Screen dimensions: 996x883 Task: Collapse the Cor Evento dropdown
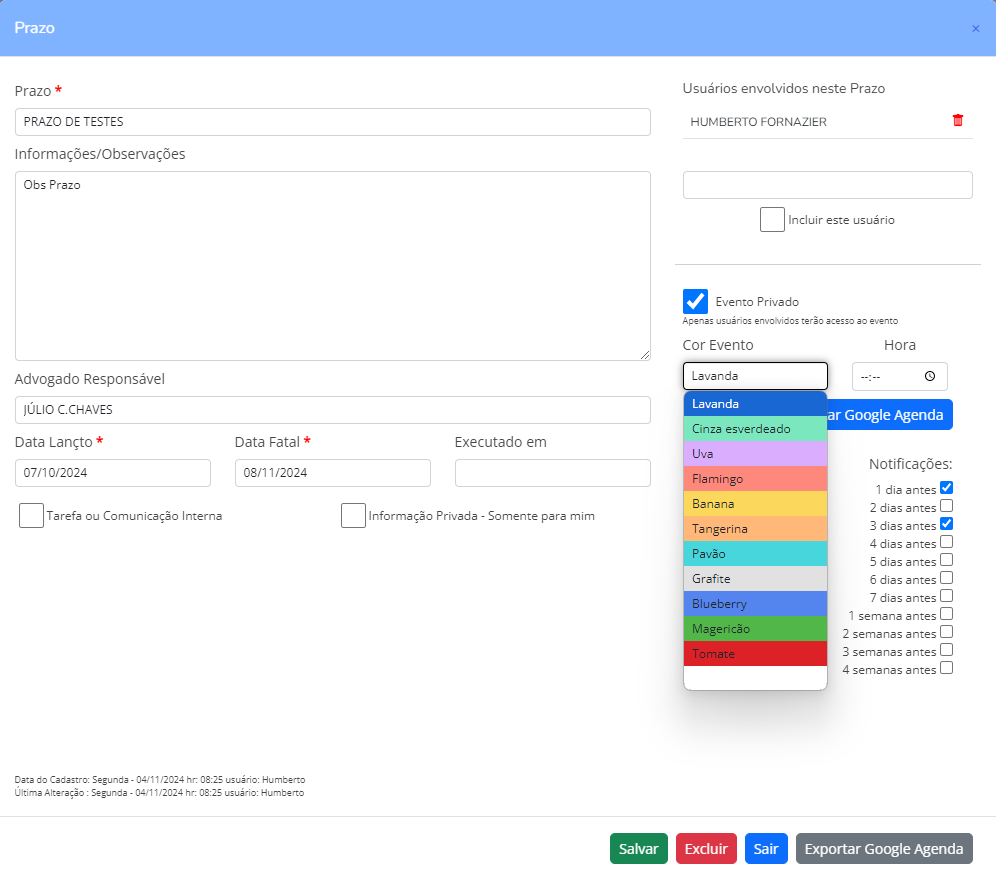tap(755, 376)
